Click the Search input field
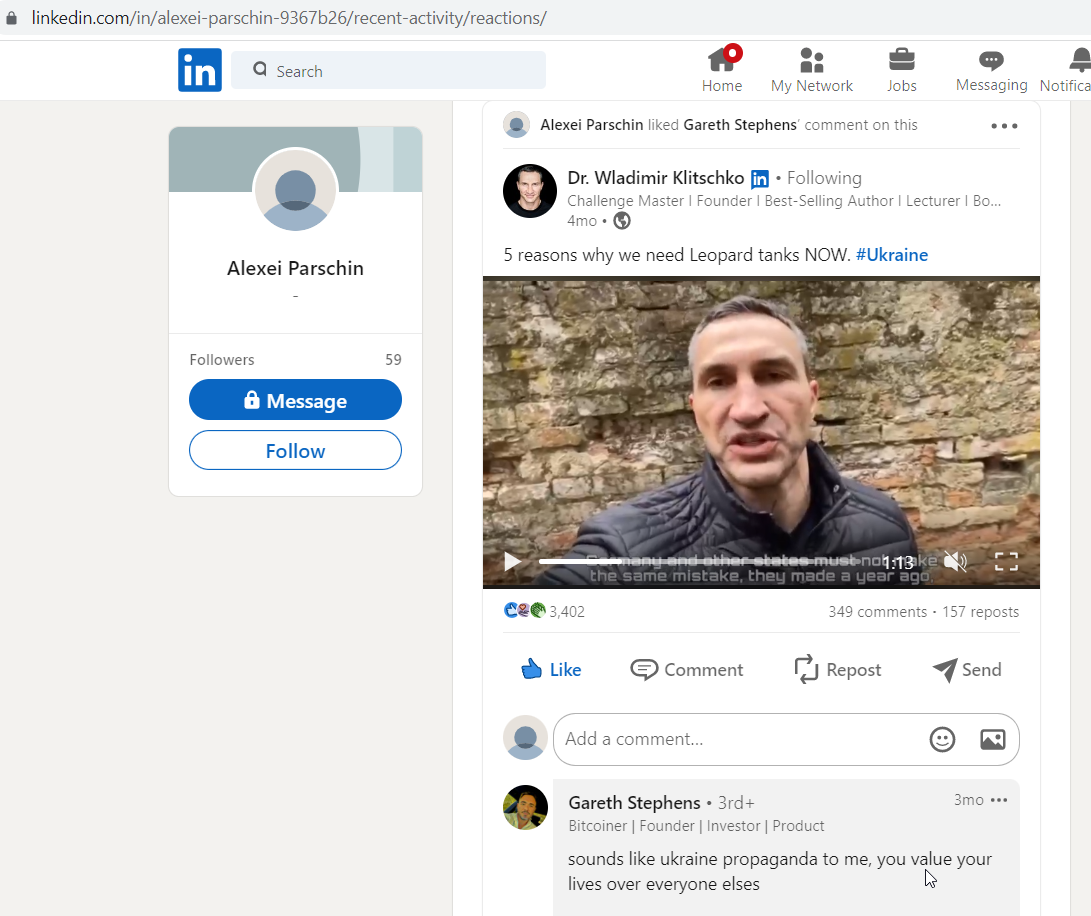 [x=388, y=70]
